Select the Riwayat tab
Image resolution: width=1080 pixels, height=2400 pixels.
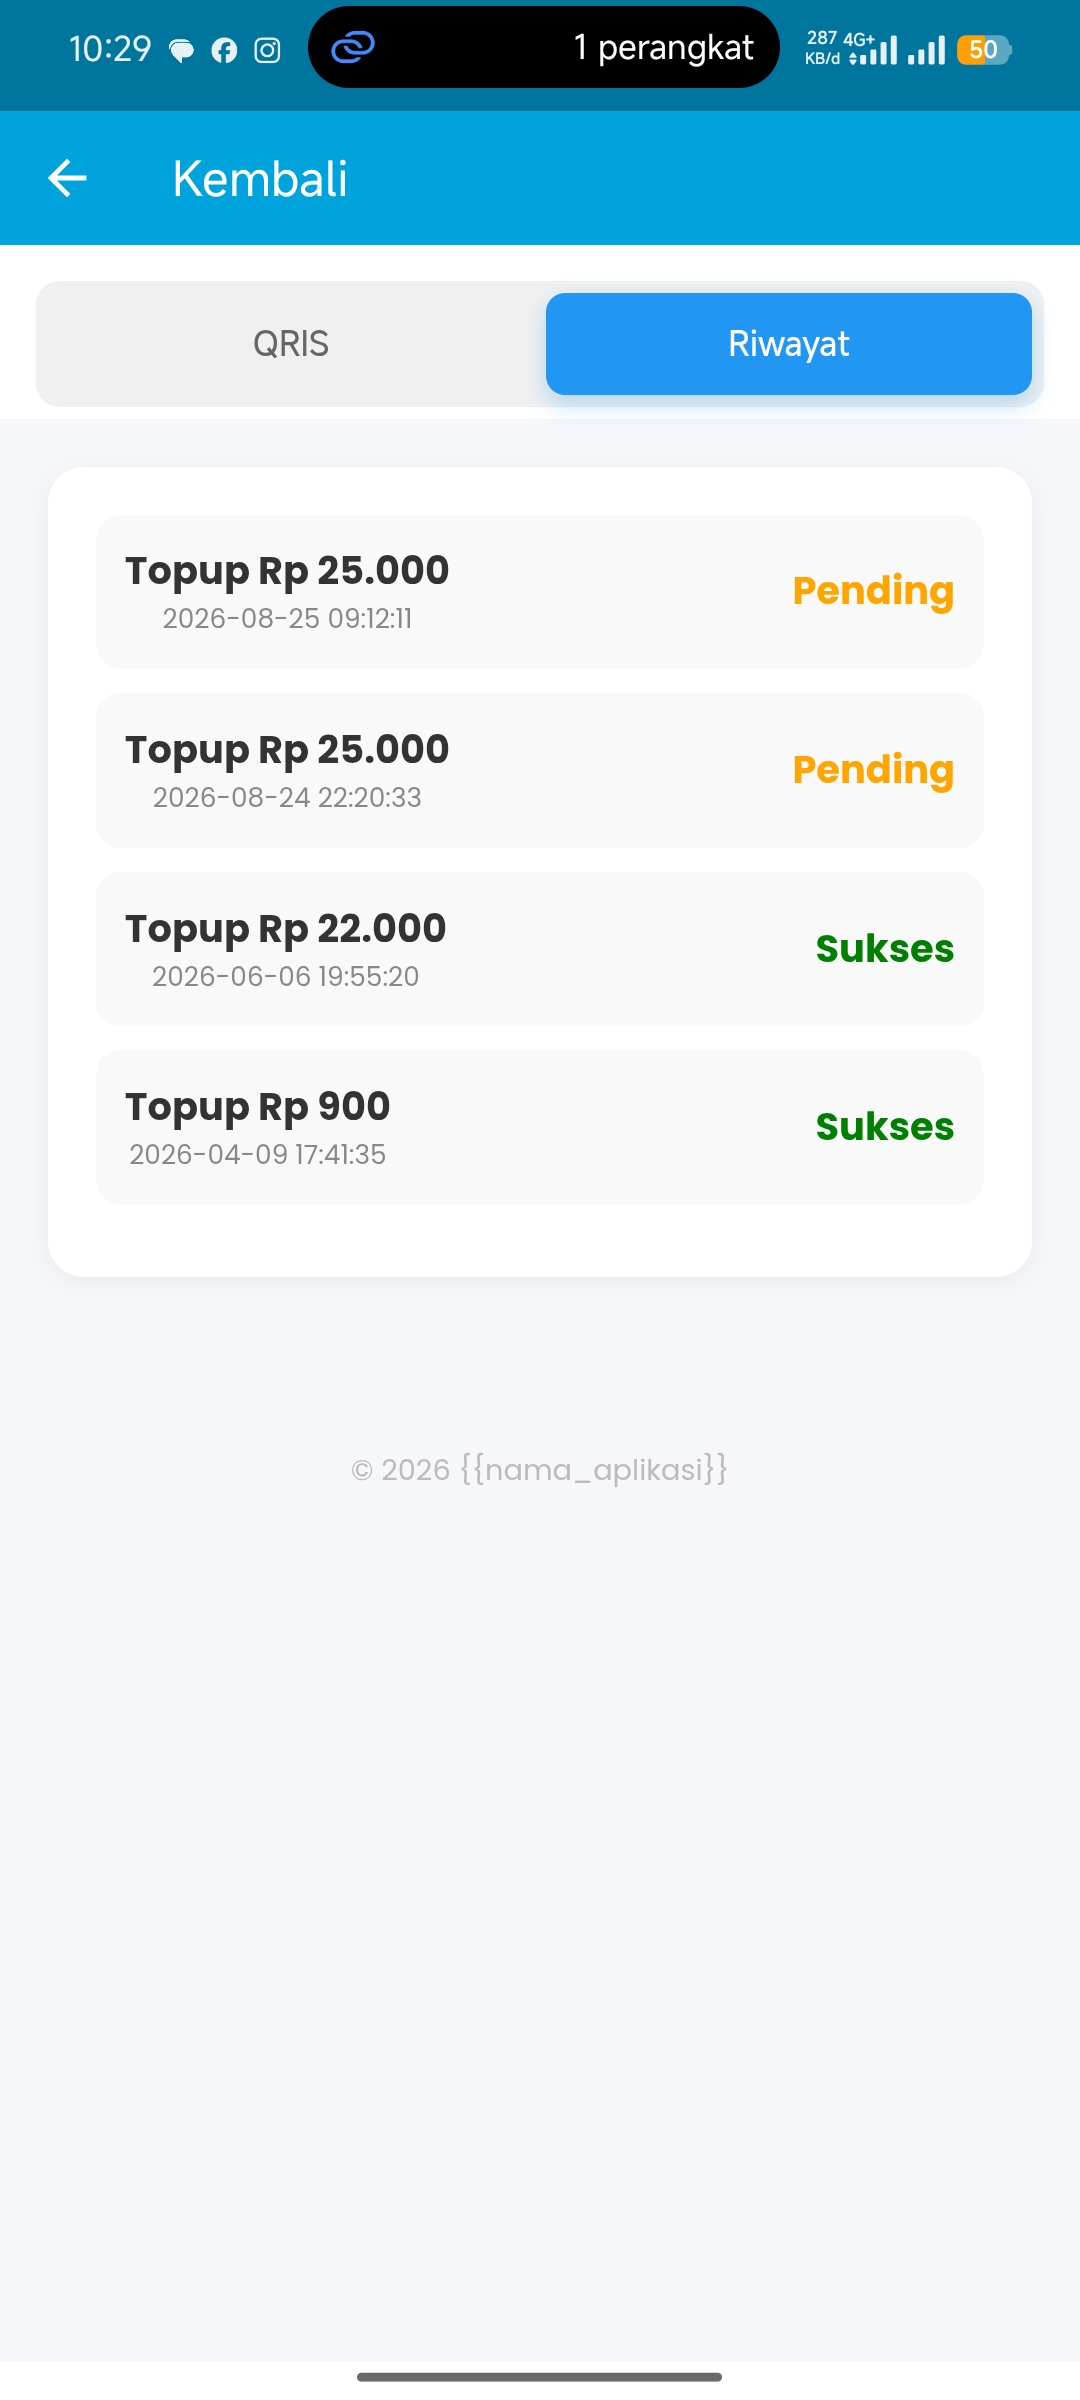[789, 344]
